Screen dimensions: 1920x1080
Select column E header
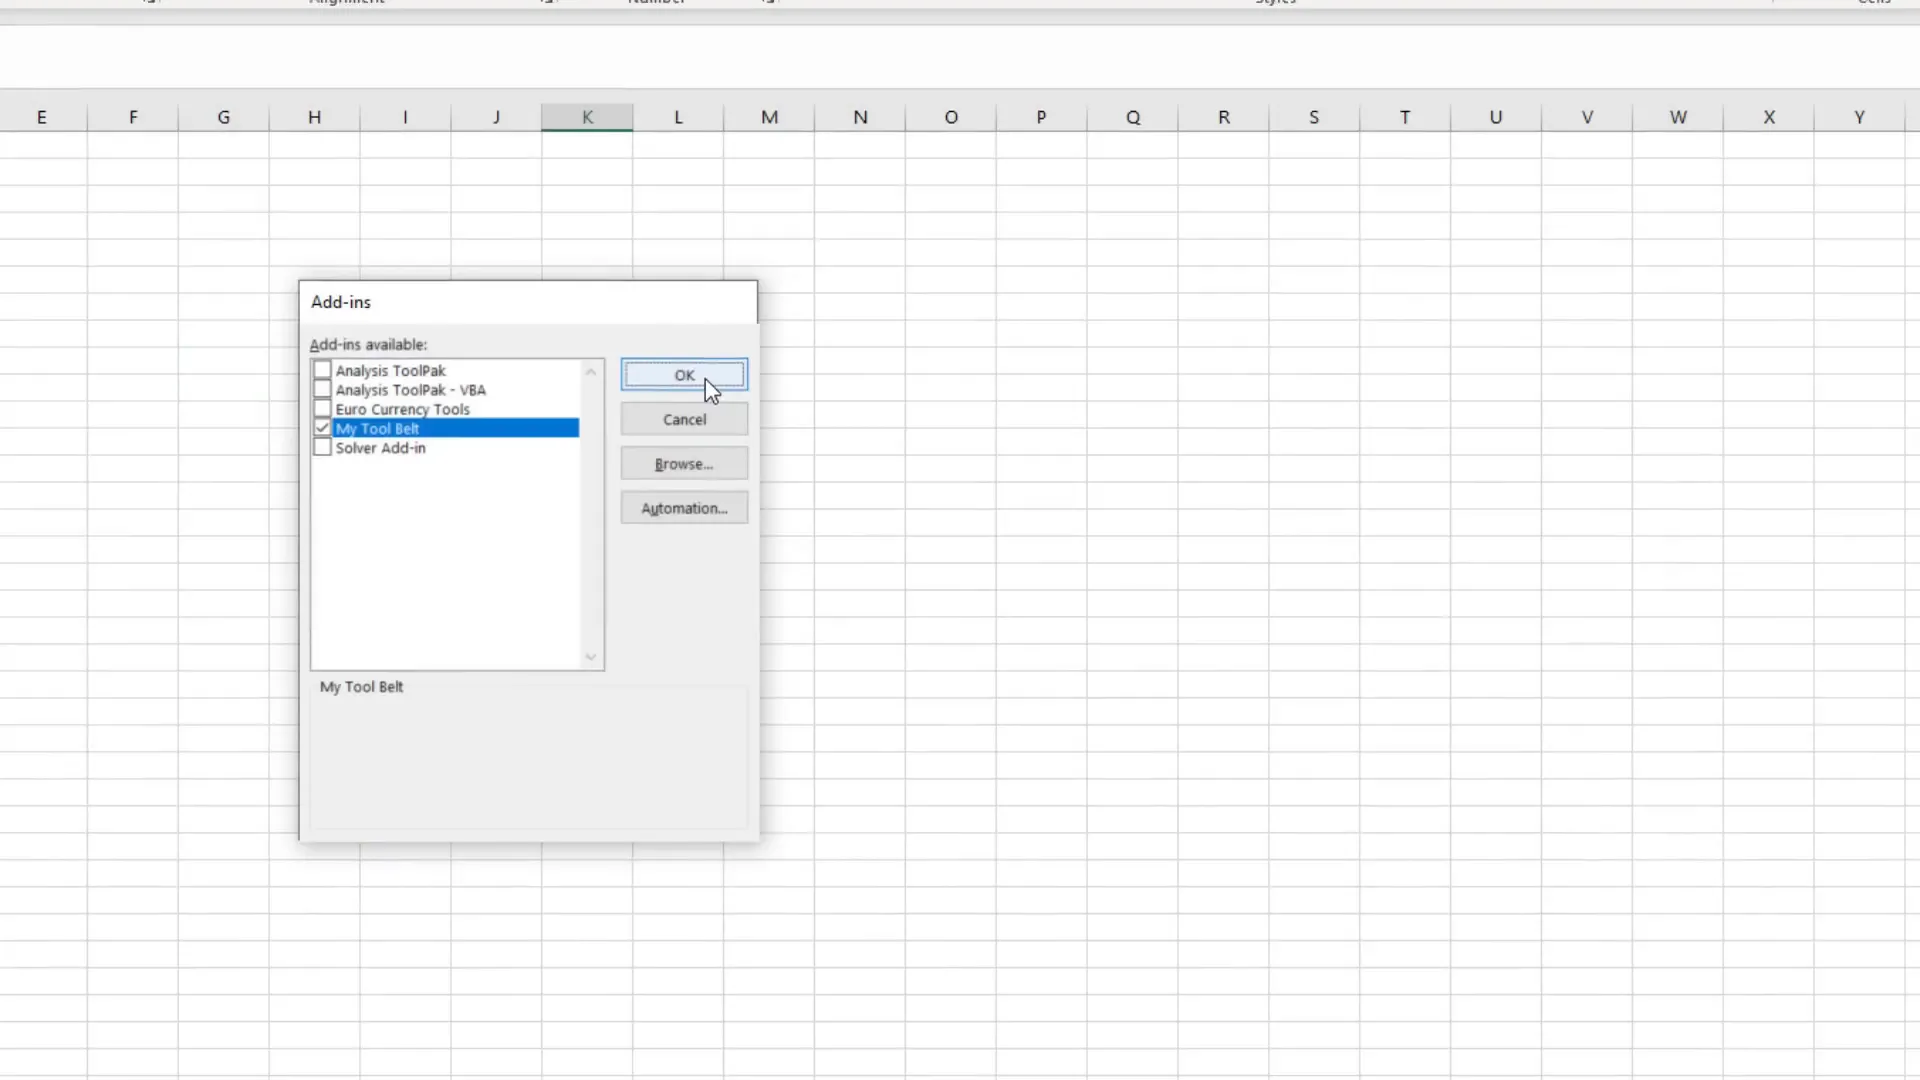click(x=41, y=116)
